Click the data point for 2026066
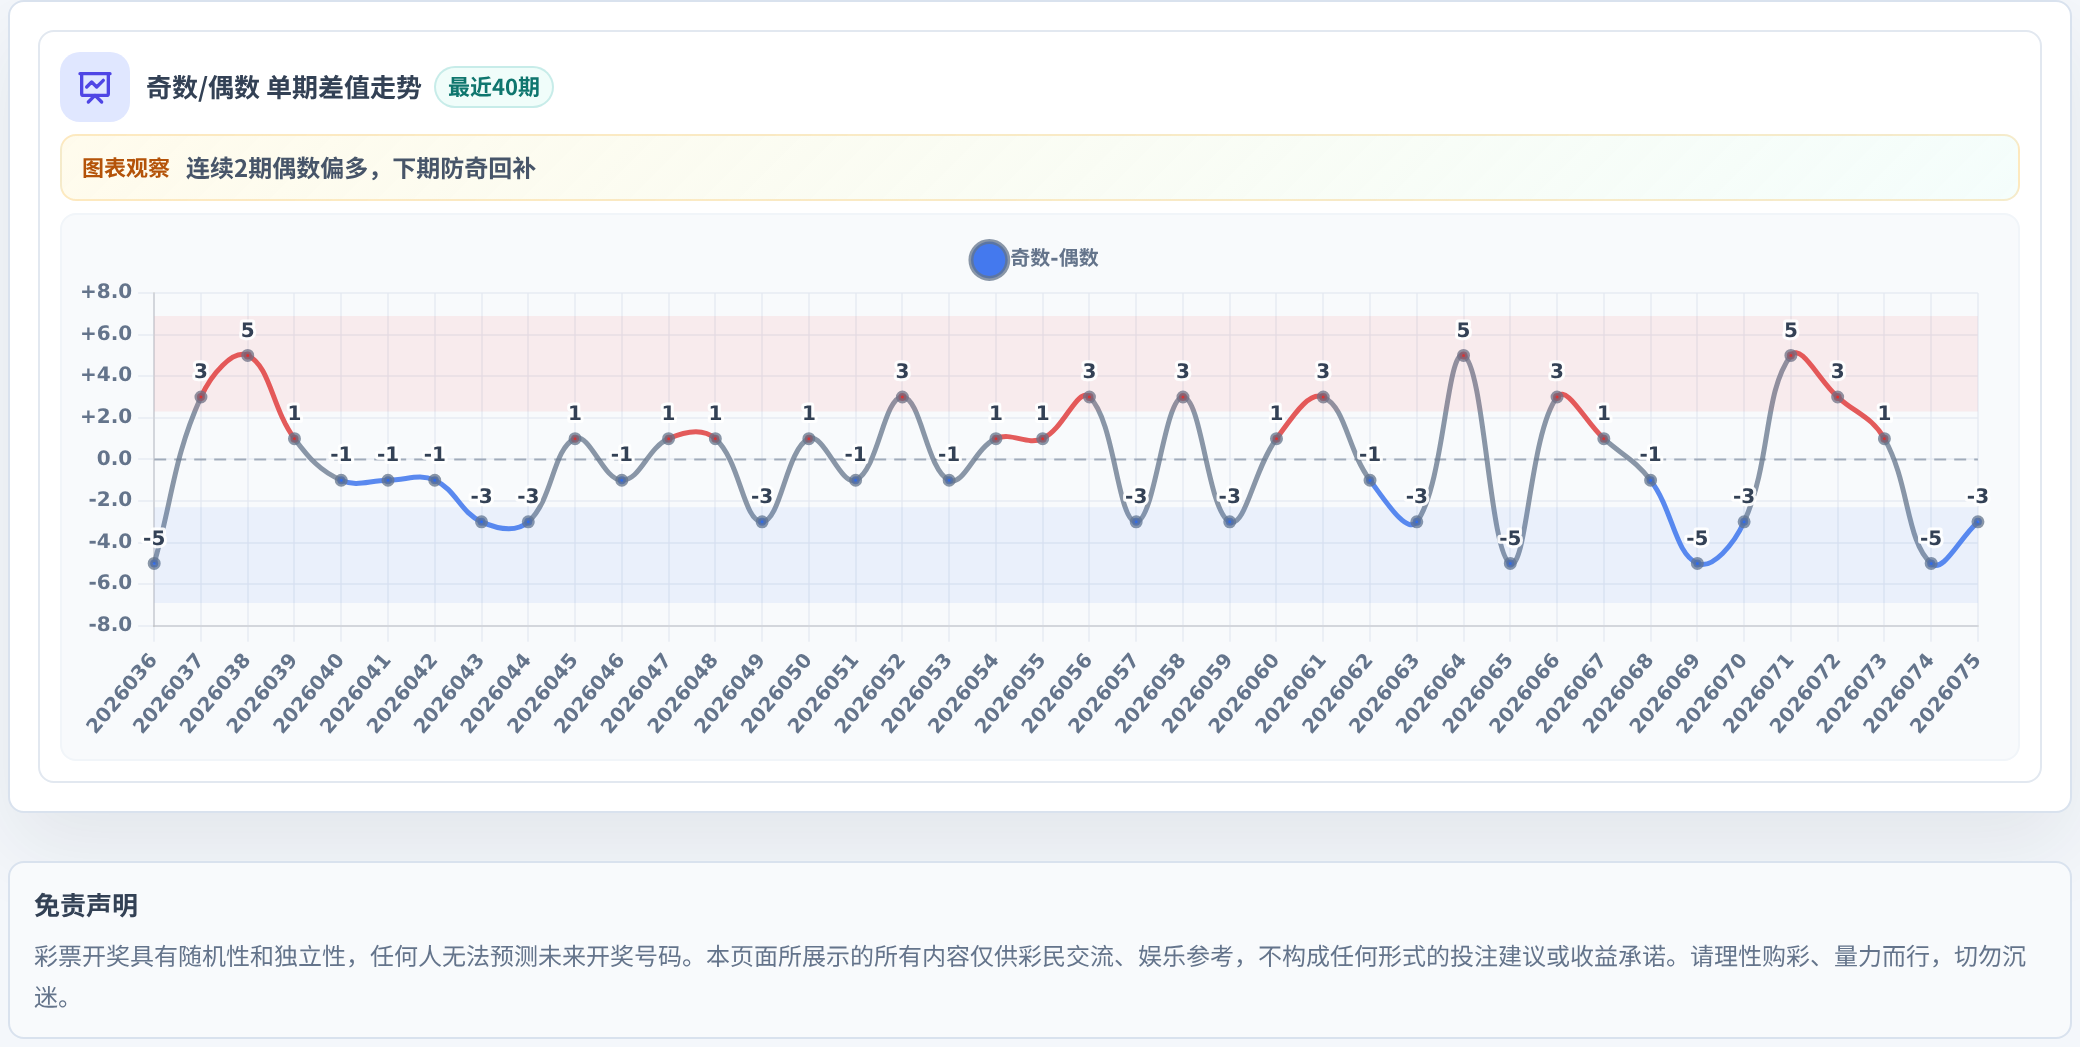2080x1047 pixels. [1557, 397]
